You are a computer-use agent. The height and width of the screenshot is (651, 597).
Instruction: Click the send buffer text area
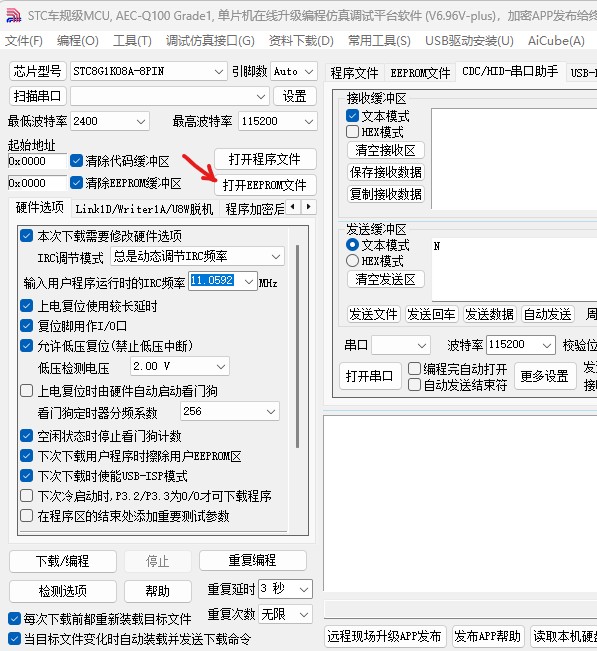514,270
